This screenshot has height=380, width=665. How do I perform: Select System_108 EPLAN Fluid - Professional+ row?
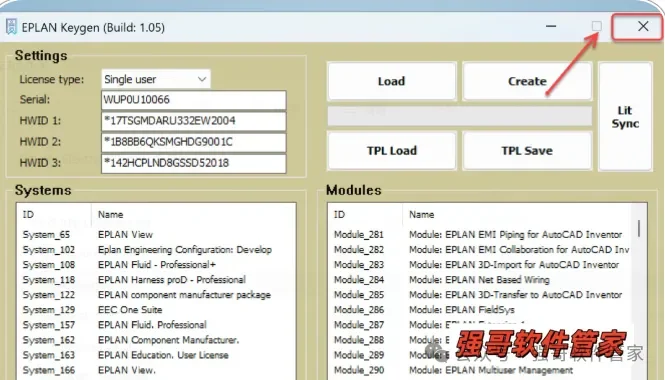156,265
